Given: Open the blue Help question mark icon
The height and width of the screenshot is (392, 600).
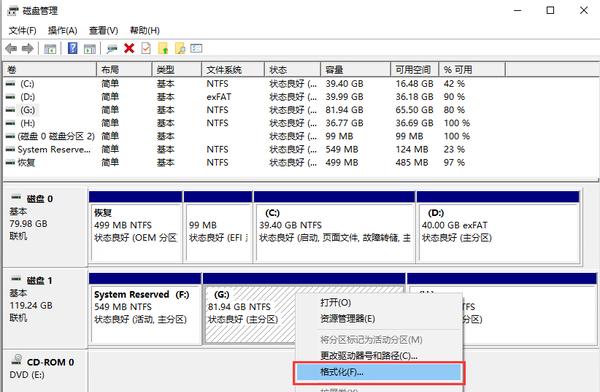Looking at the screenshot, I should [73, 48].
